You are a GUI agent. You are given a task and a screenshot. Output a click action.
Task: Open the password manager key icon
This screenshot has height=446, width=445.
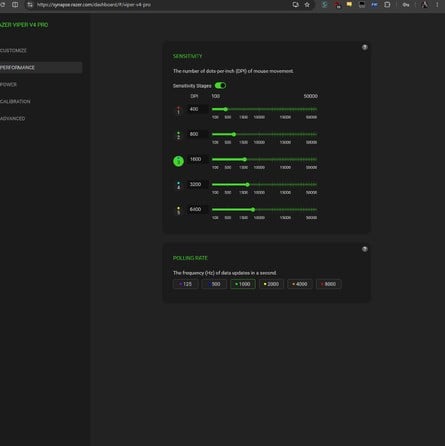[x=406, y=5]
